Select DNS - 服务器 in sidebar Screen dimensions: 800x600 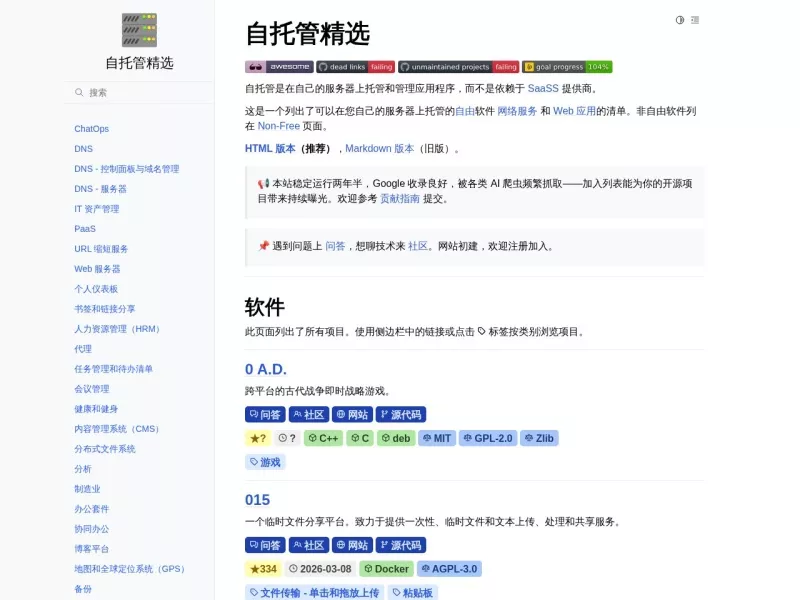100,189
